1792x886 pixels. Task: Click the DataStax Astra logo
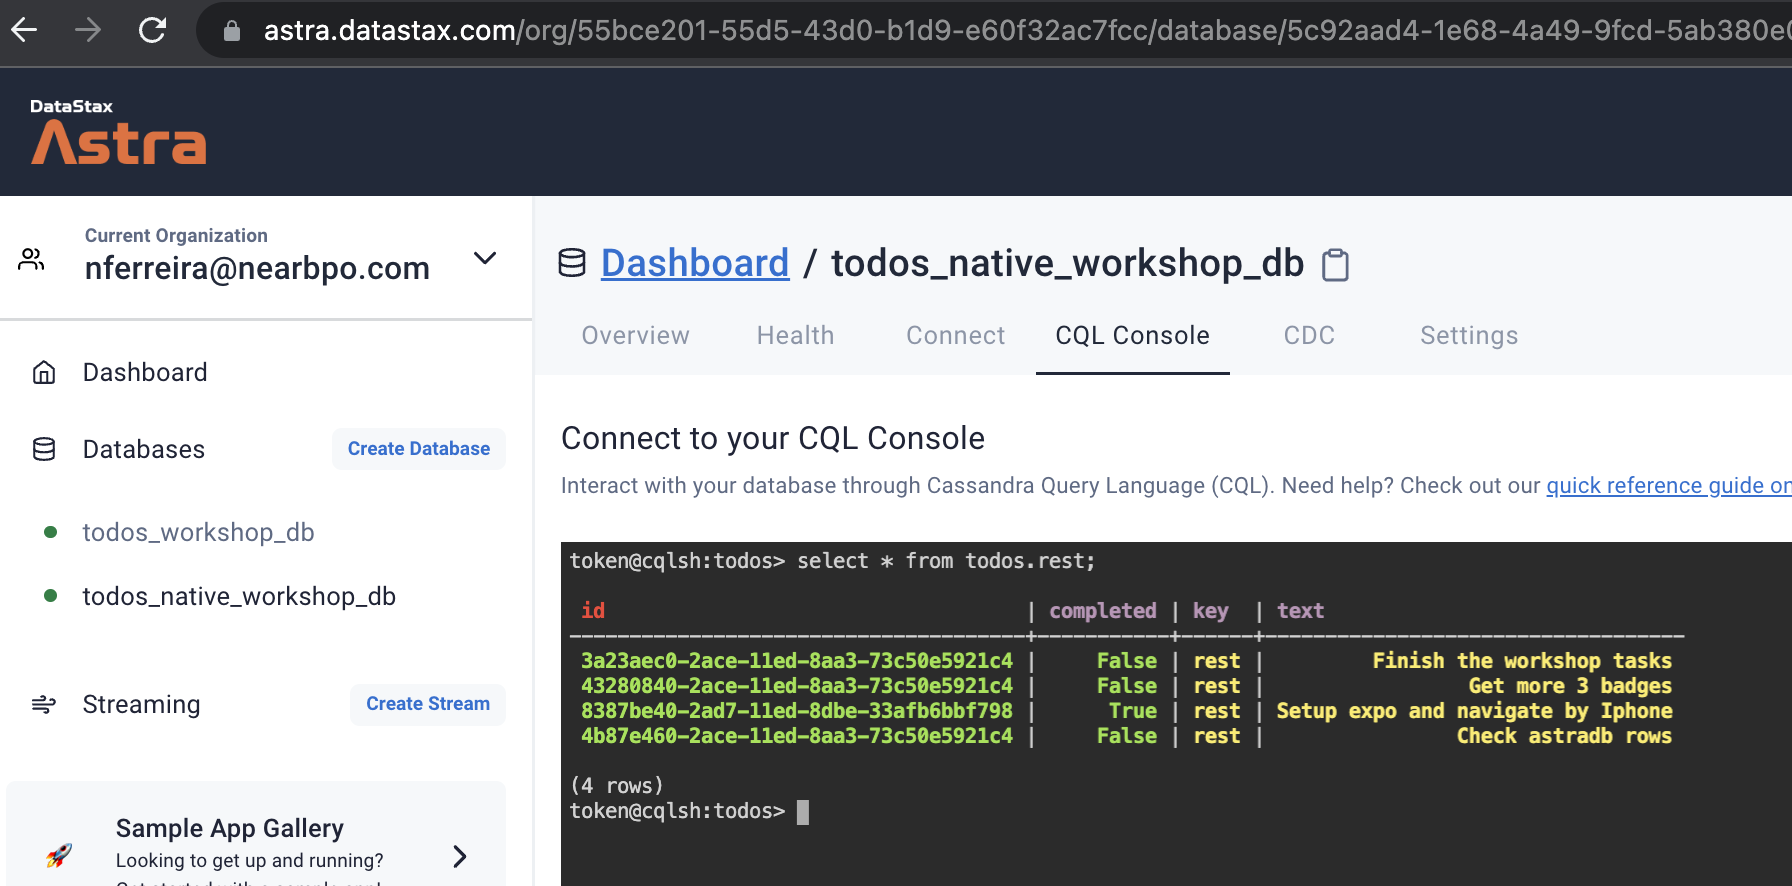(118, 132)
